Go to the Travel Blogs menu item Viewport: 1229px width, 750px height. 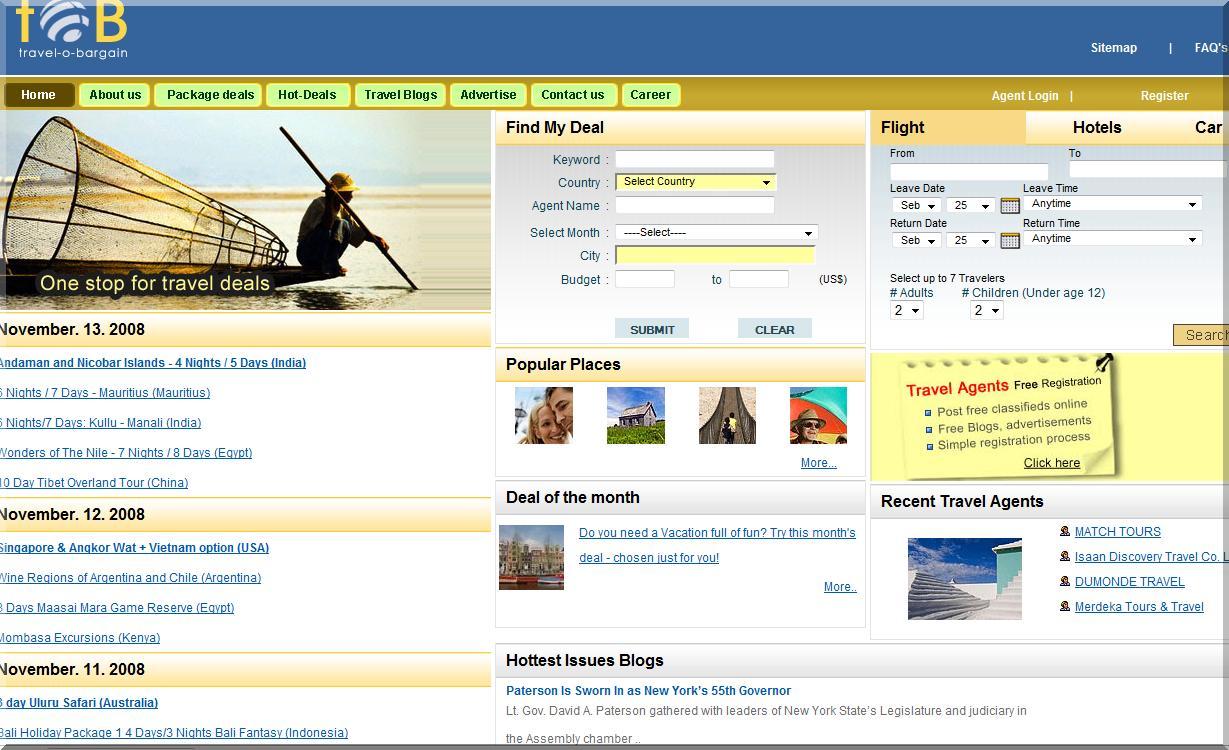coord(400,95)
